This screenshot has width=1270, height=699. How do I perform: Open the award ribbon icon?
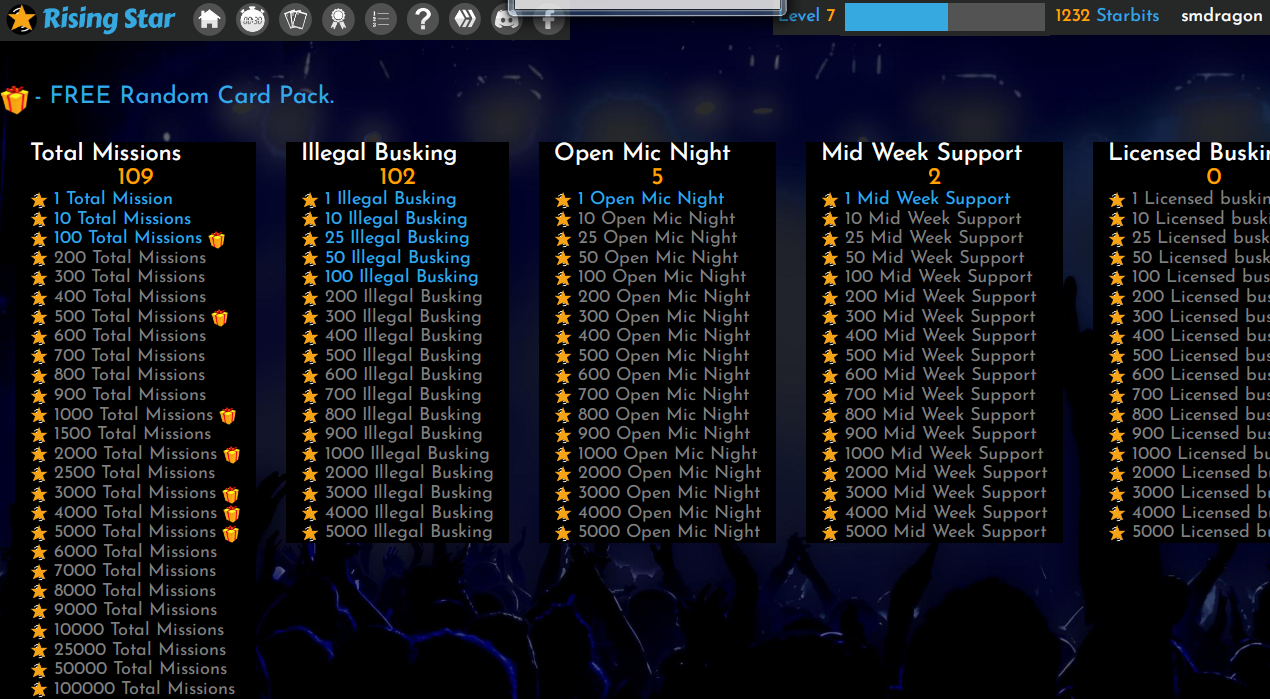pos(338,19)
